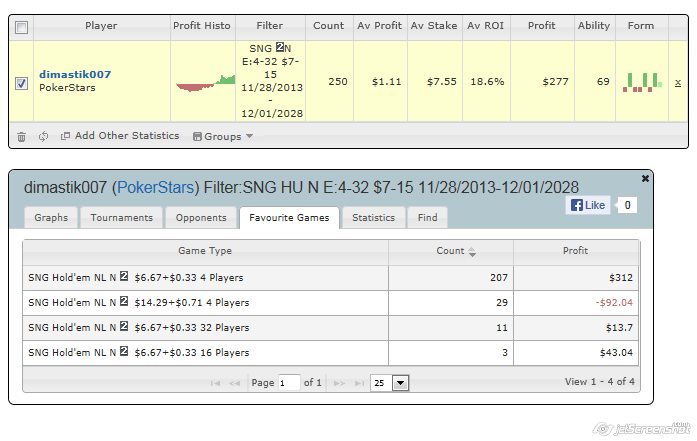Sort by Game Type column header
This screenshot has width=697, height=441.
205,251
